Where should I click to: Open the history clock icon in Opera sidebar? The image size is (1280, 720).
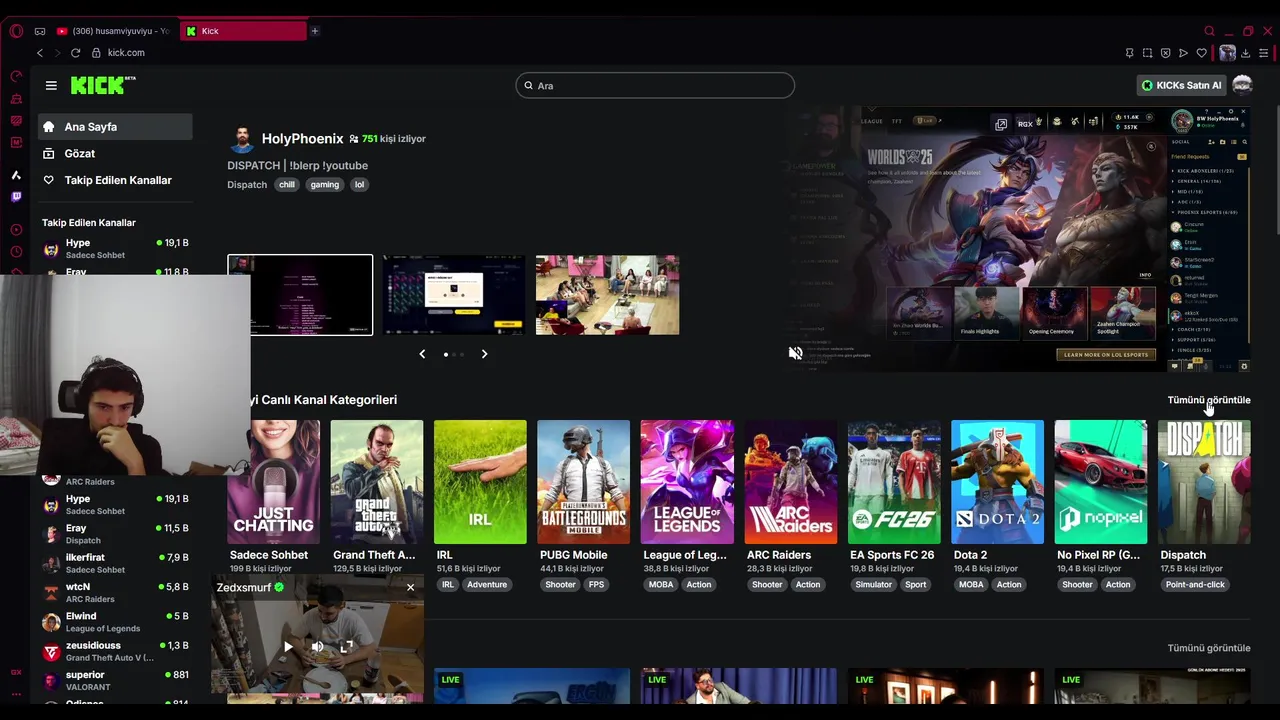click(16, 251)
